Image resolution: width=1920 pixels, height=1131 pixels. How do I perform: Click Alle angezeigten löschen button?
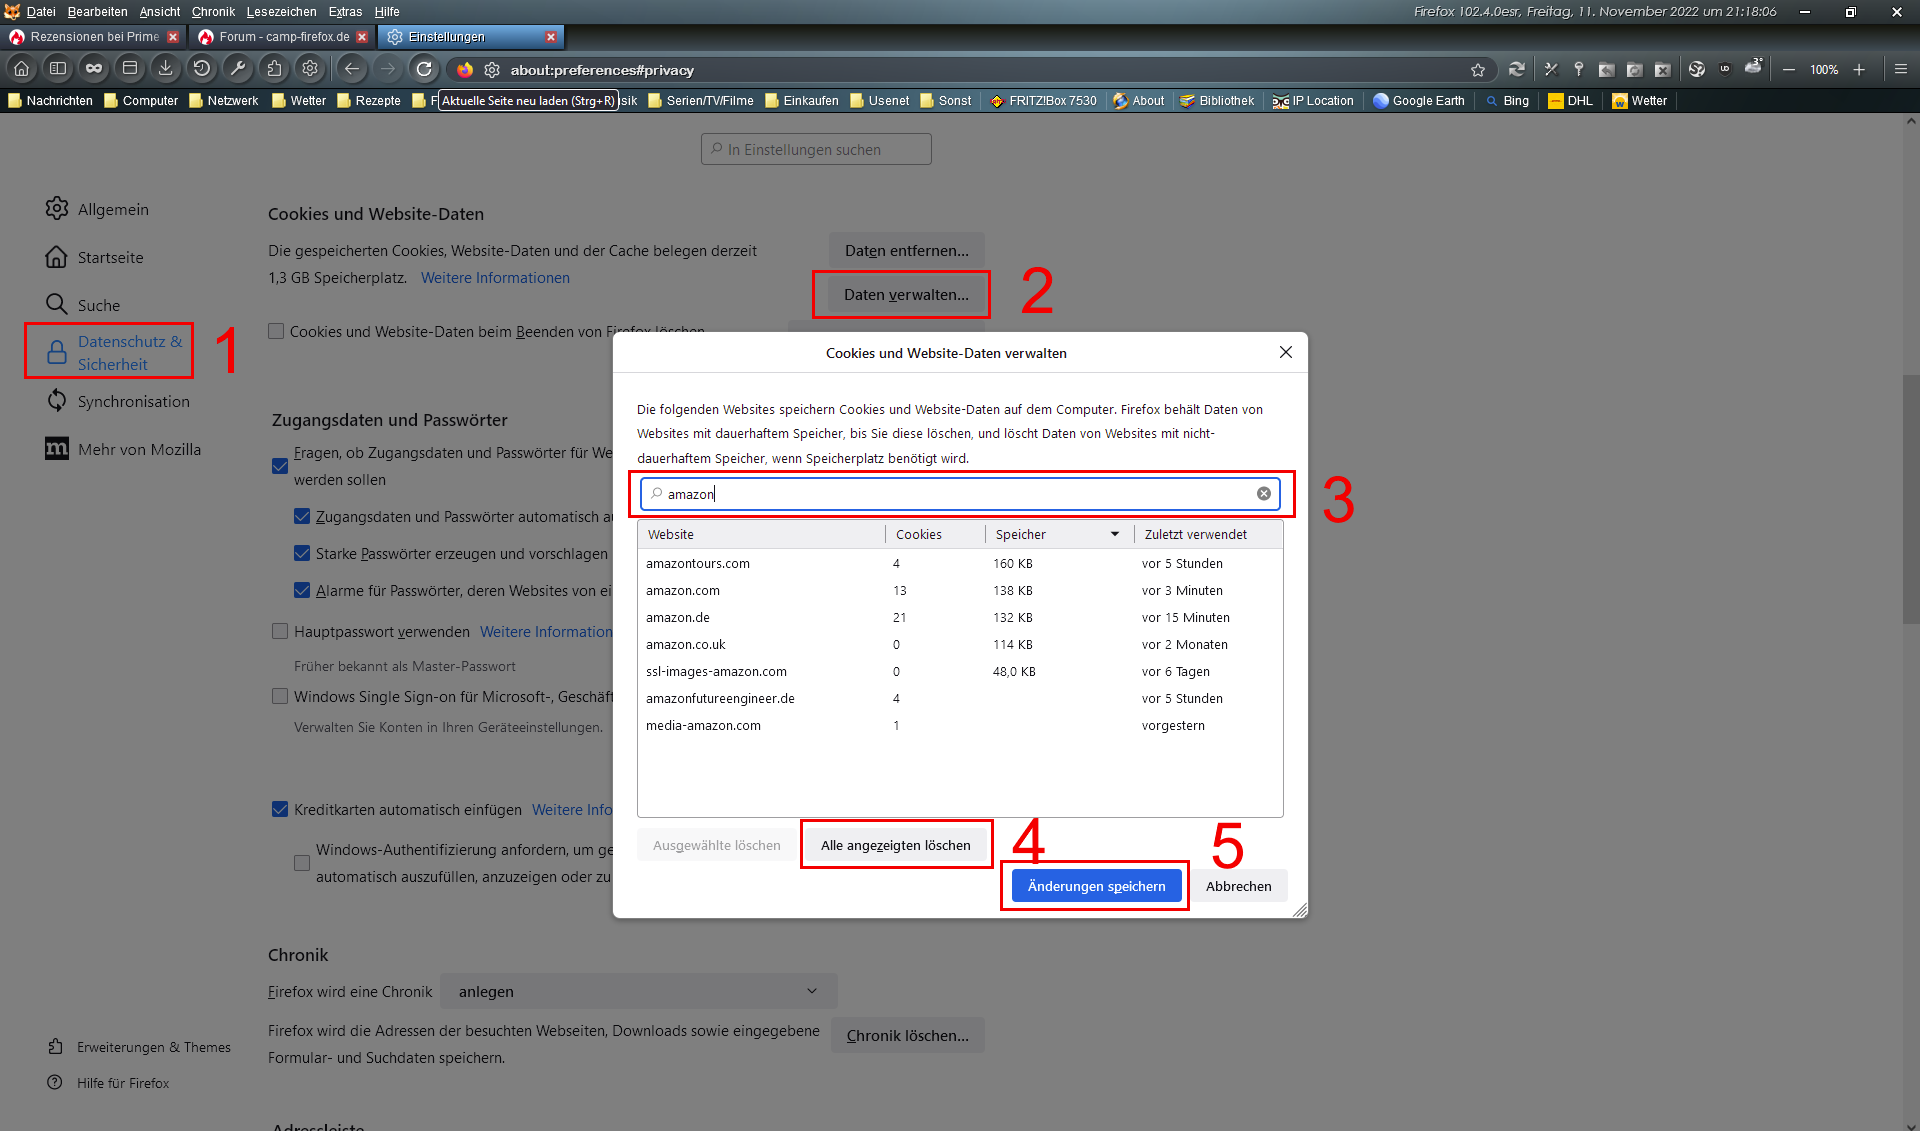tap(895, 846)
